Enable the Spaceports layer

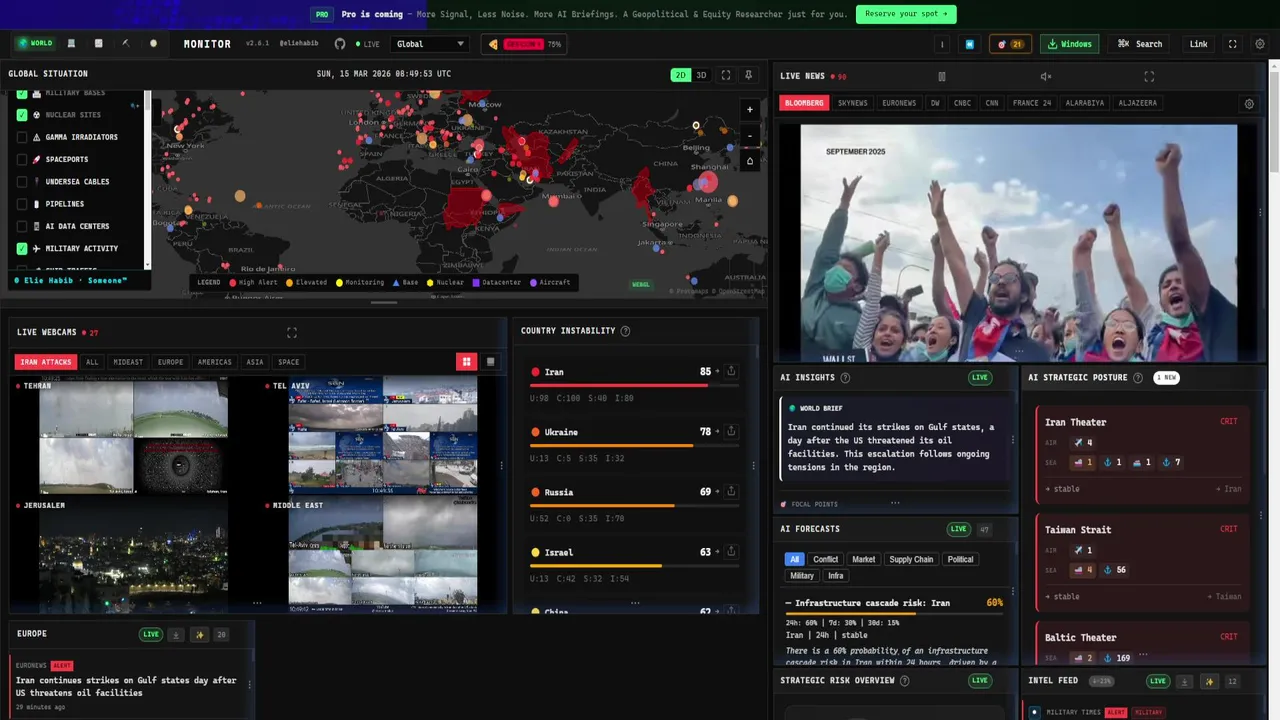pos(22,159)
